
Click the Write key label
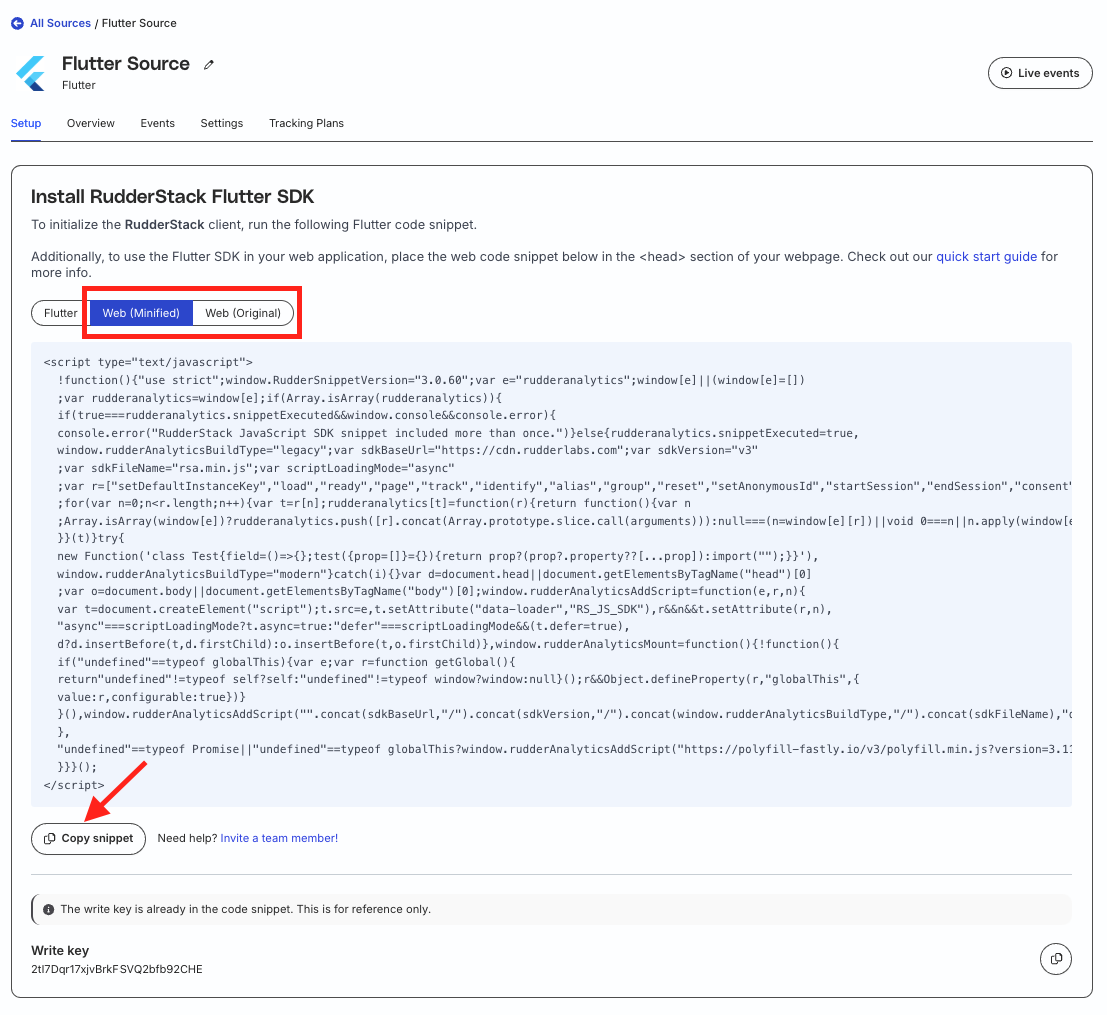[x=60, y=950]
